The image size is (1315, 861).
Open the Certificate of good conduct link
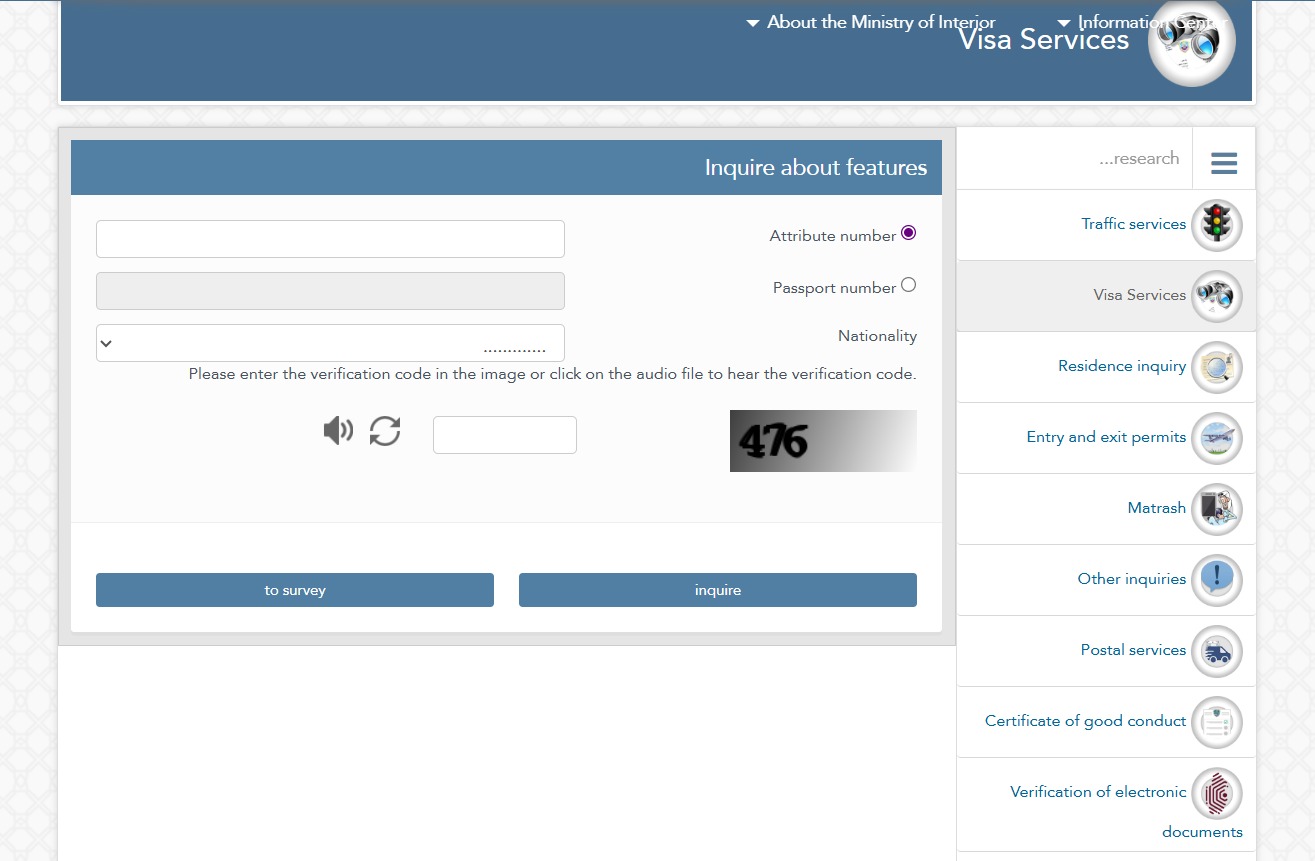pos(1085,721)
